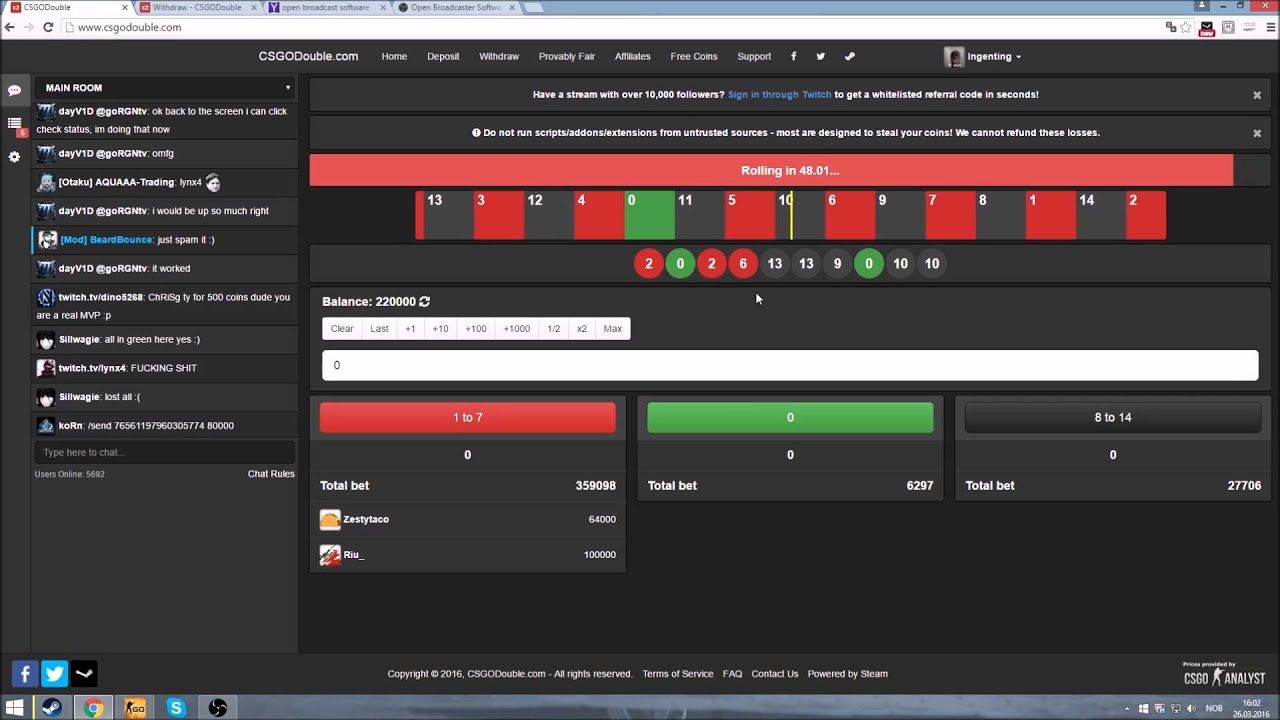Click the browser back arrow

coord(10,27)
